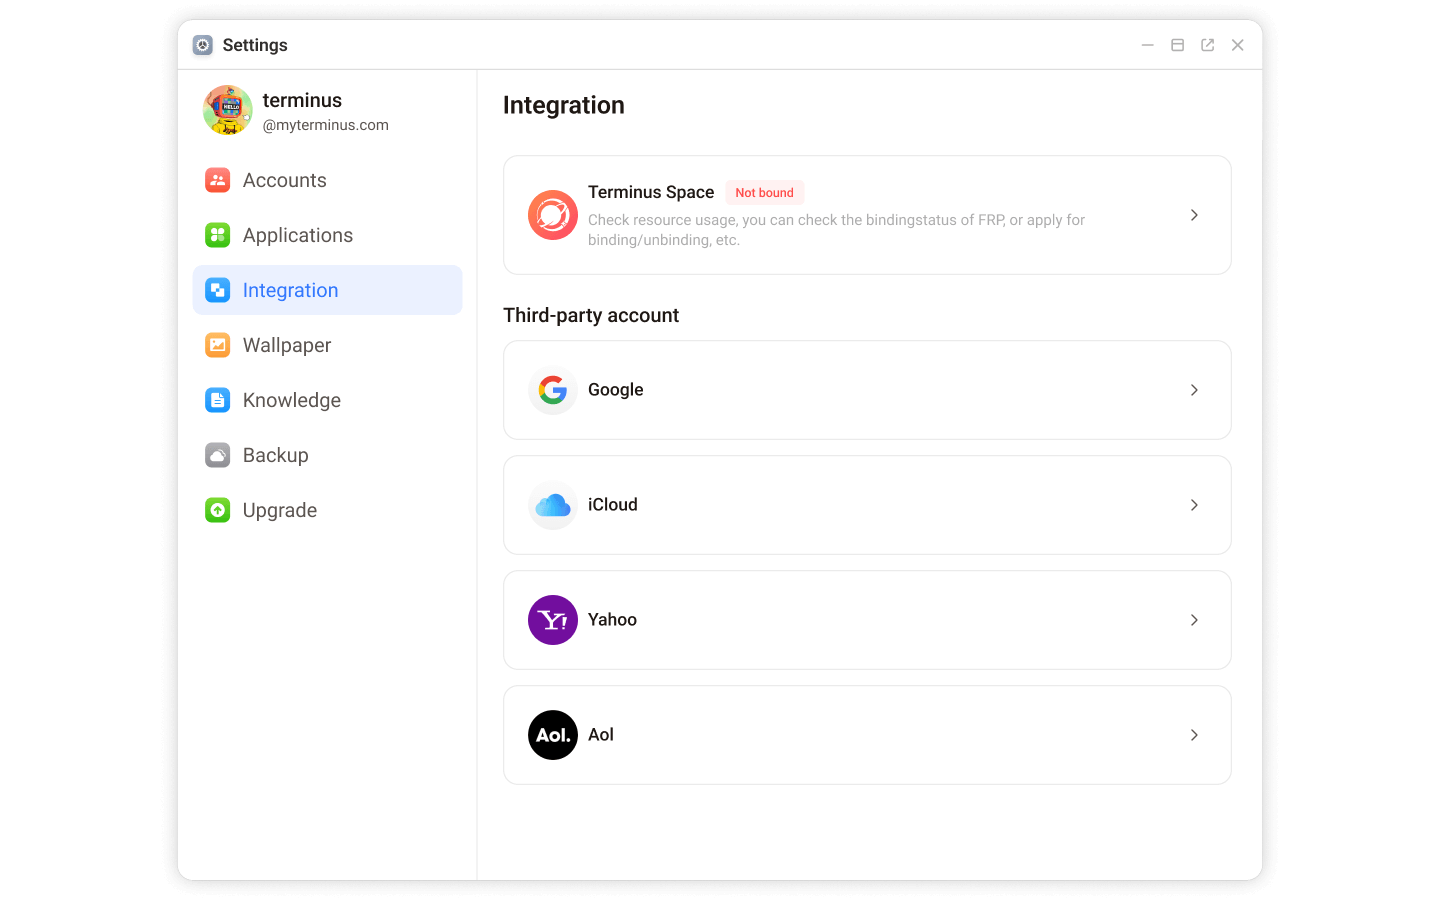The image size is (1440, 900).
Task: Click the Upgrade sidebar icon
Action: [218, 510]
